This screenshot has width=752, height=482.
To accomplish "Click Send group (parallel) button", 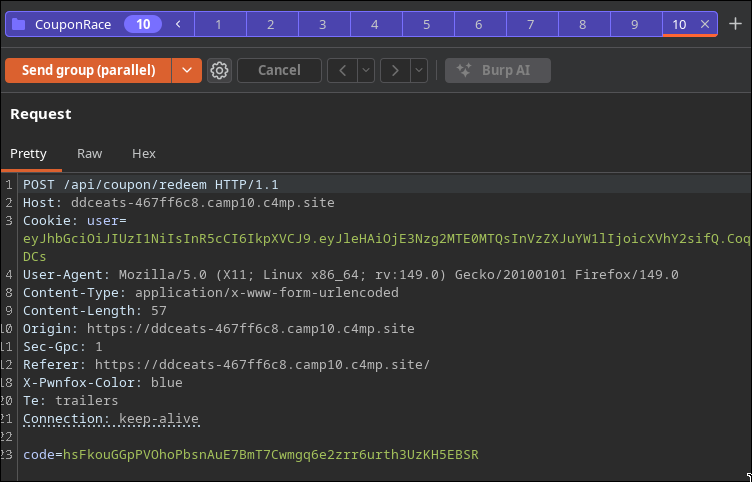I will tap(88, 71).
